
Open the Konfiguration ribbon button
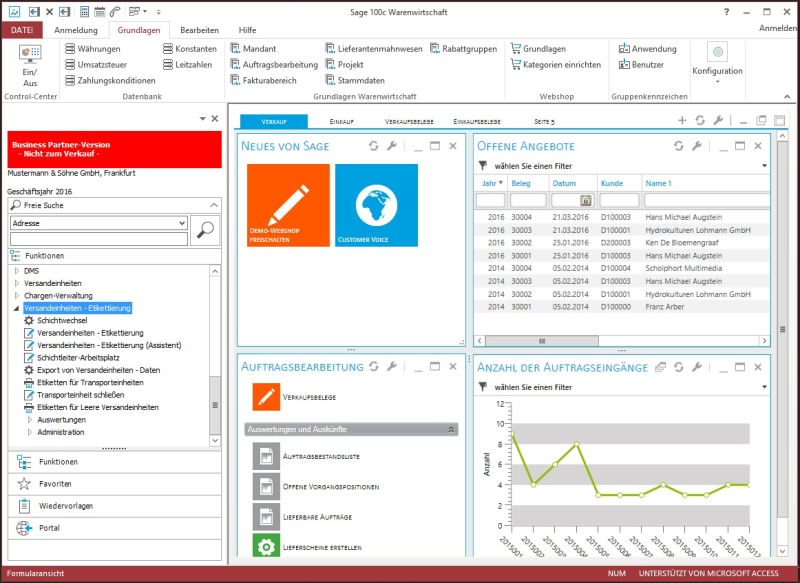[717, 58]
